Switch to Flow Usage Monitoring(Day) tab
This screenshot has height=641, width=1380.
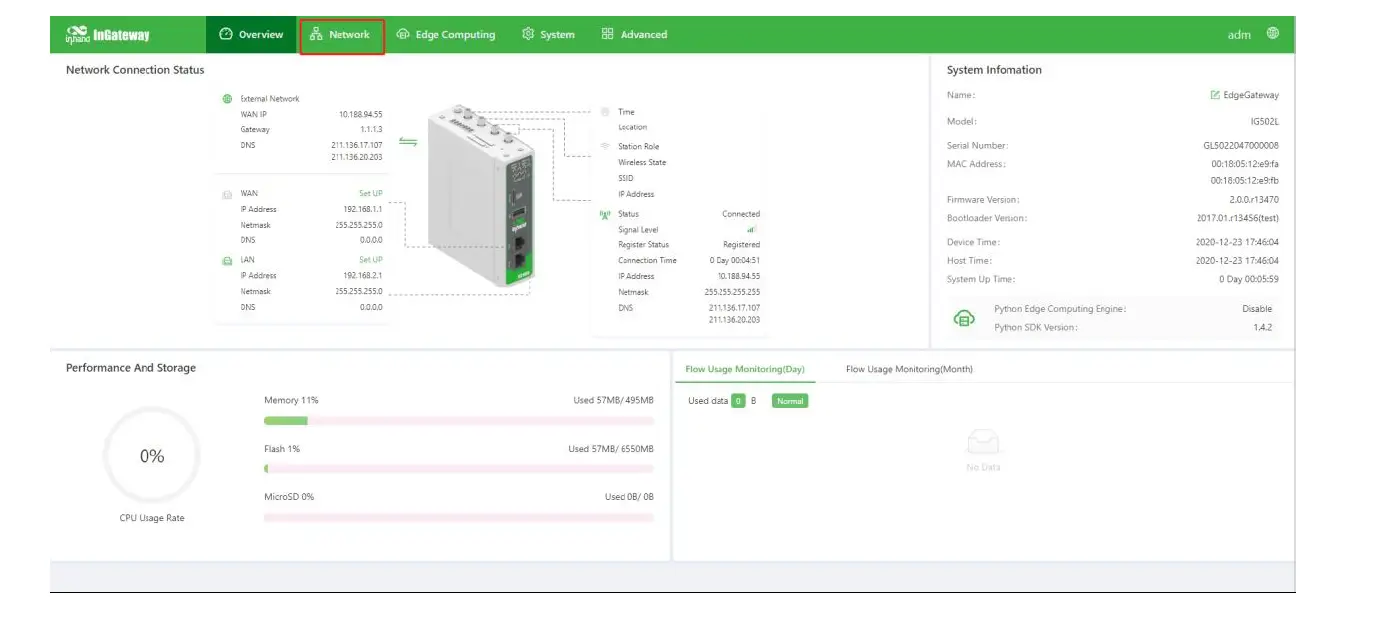[x=745, y=369]
